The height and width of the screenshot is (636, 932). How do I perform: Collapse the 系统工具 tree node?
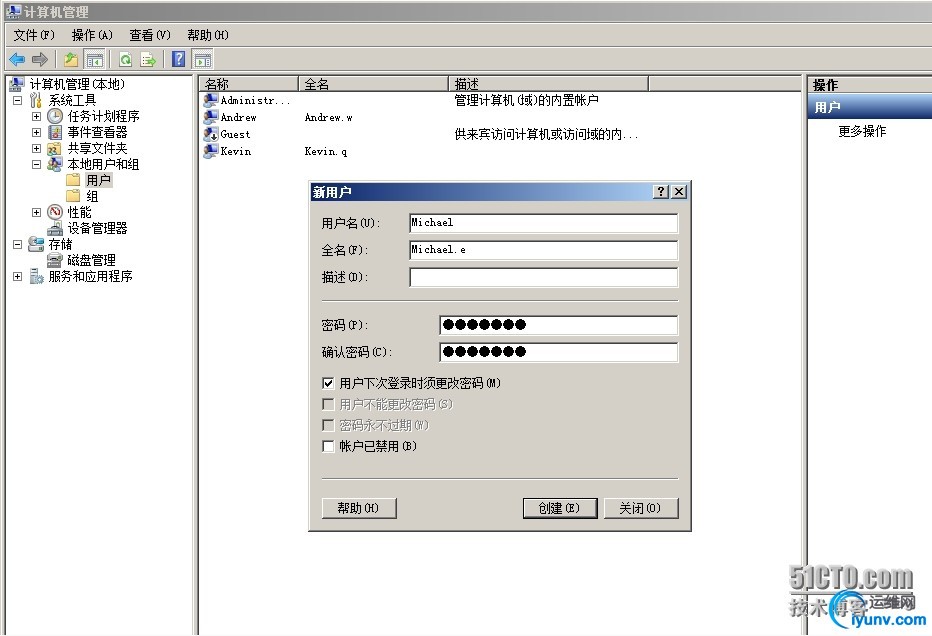tap(18, 100)
